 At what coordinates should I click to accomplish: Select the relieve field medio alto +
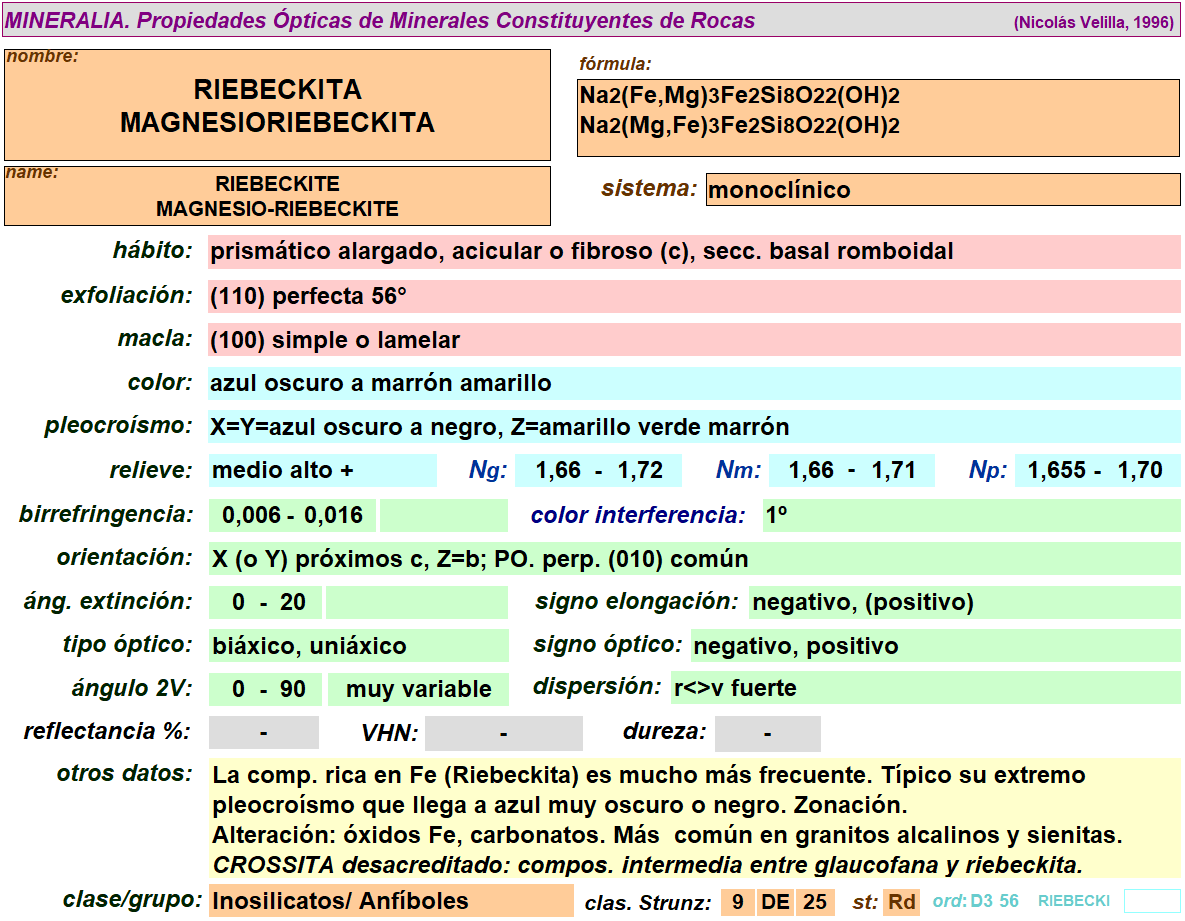coord(322,471)
